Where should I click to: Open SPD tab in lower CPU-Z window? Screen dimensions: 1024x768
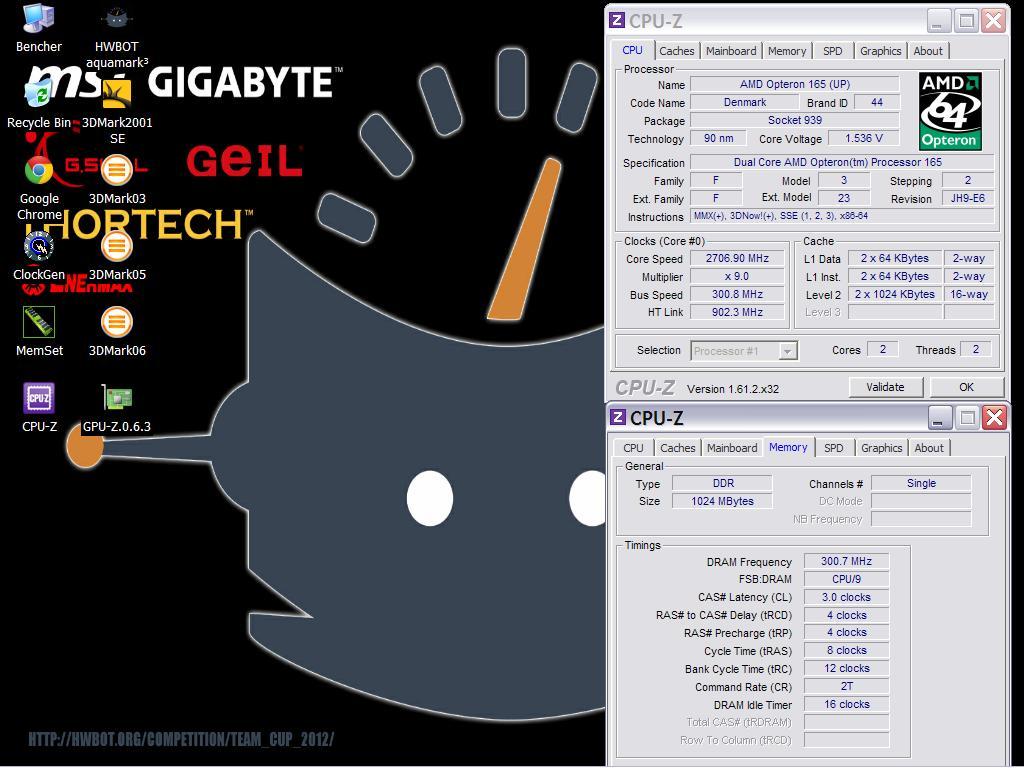(834, 448)
